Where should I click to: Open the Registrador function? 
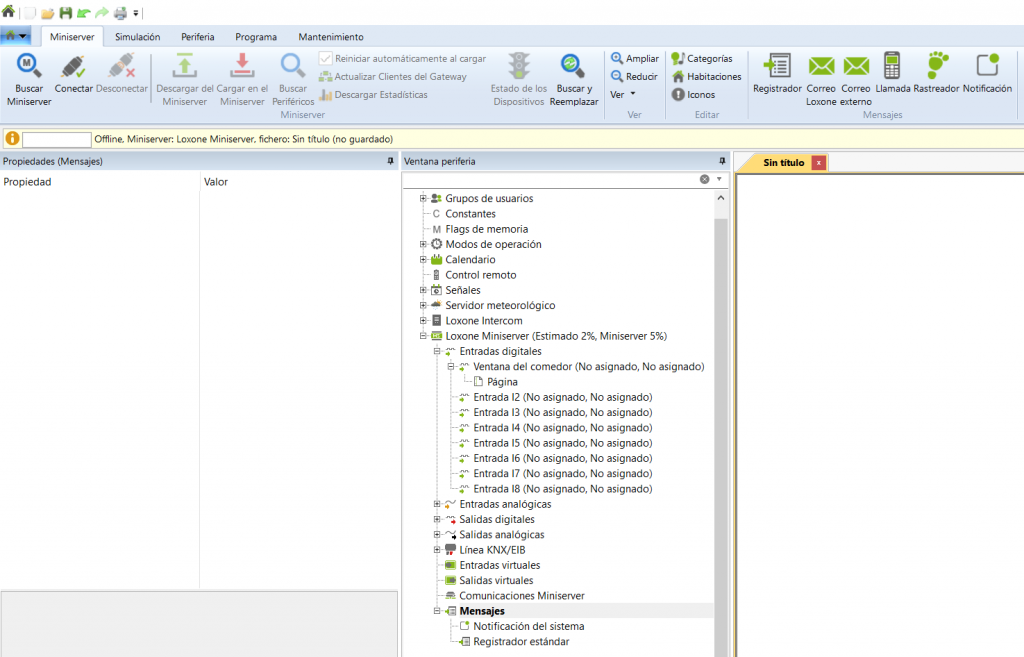(x=779, y=75)
